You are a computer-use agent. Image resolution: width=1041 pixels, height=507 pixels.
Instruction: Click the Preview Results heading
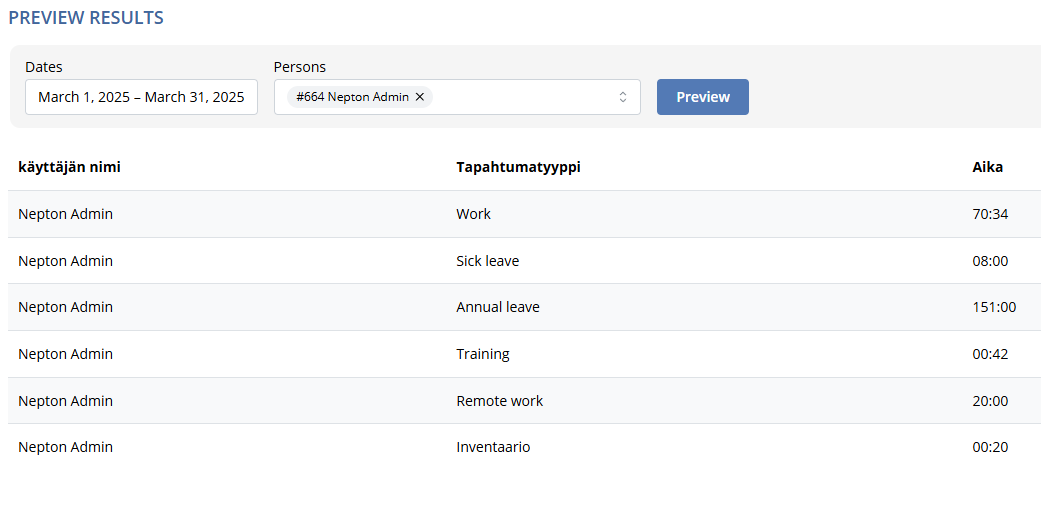[x=86, y=18]
